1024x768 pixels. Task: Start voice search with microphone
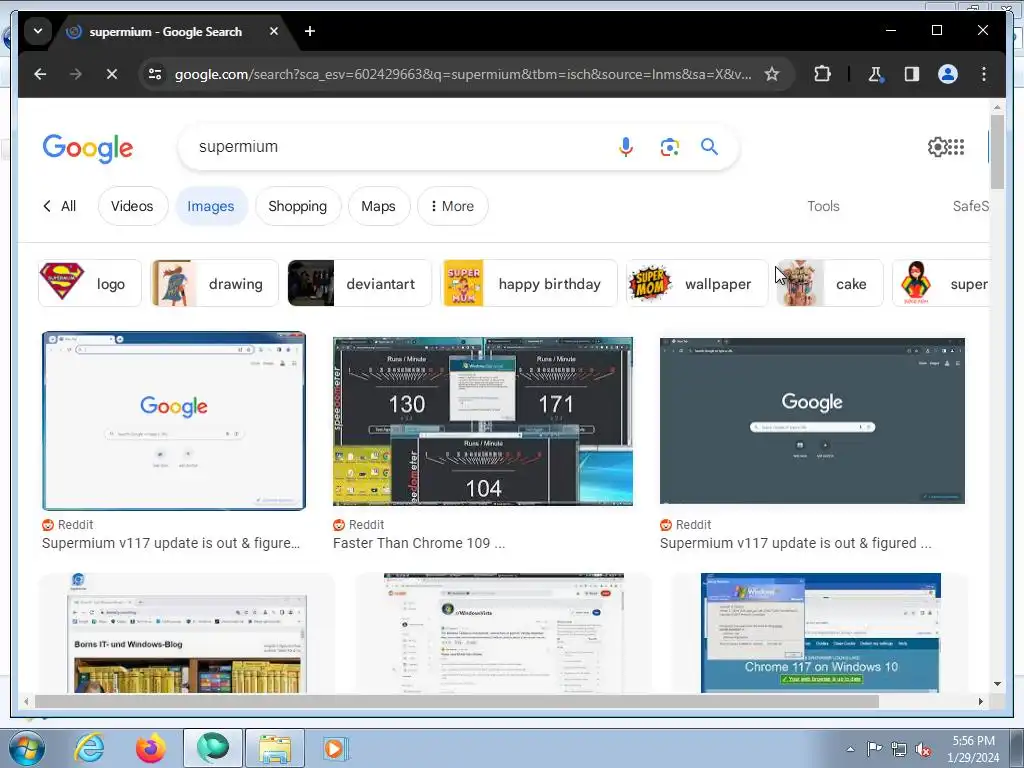pos(626,147)
